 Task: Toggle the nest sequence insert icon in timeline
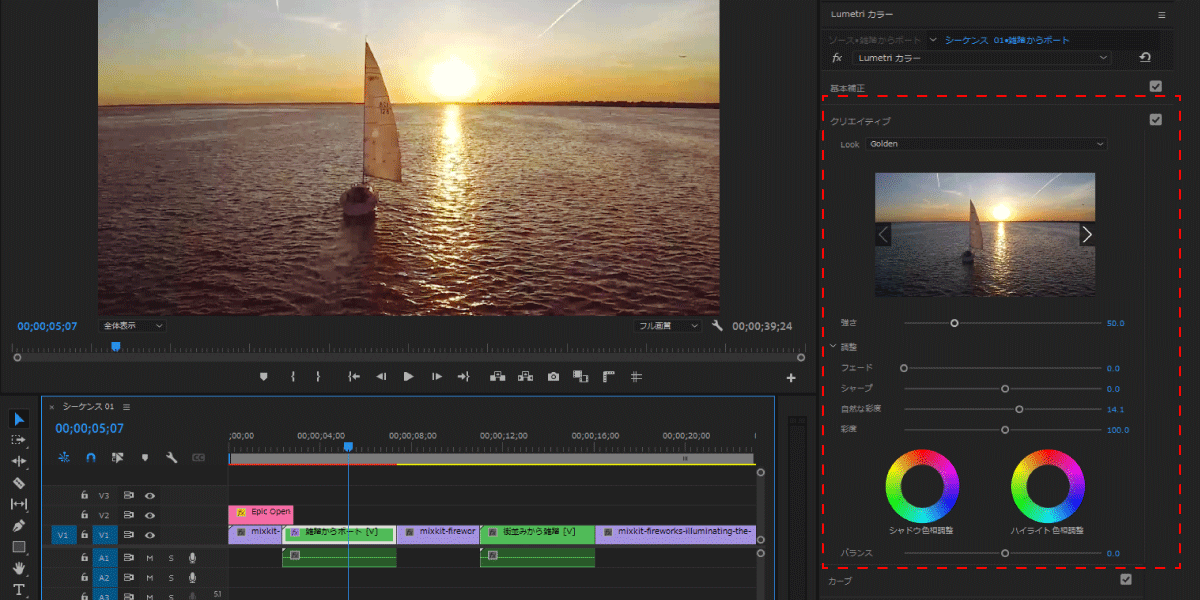click(64, 457)
